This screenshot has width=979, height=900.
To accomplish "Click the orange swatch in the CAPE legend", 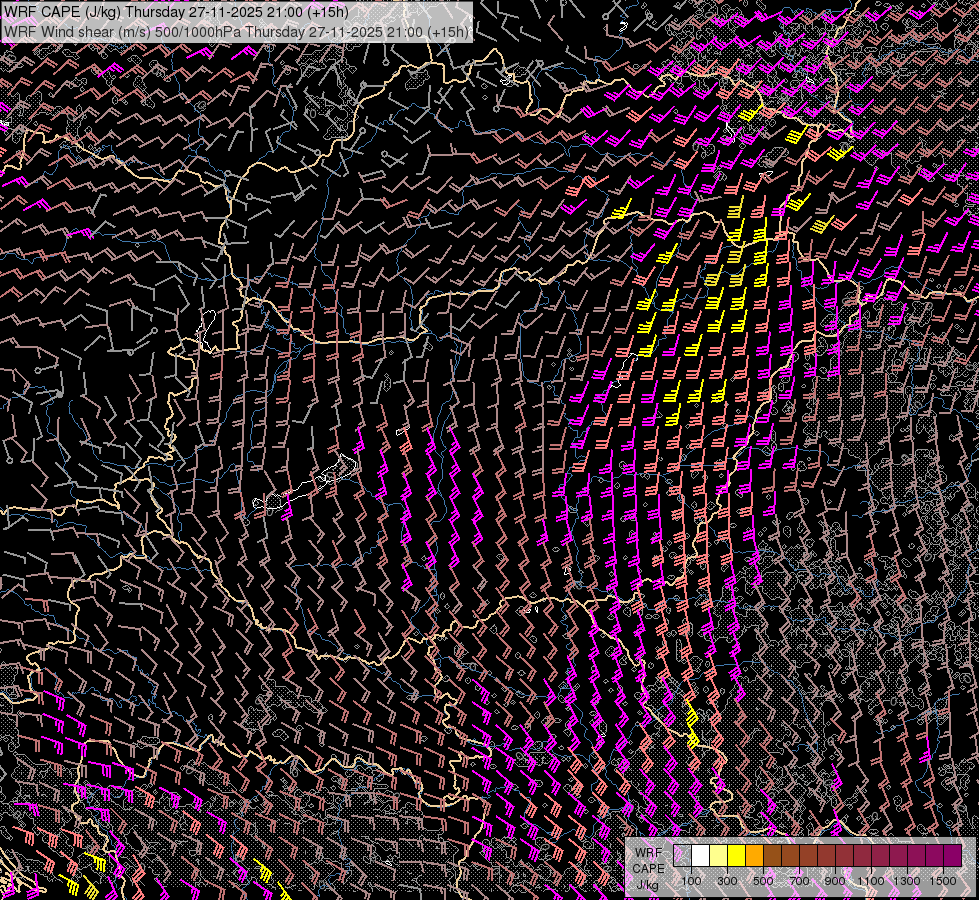I will [754, 856].
